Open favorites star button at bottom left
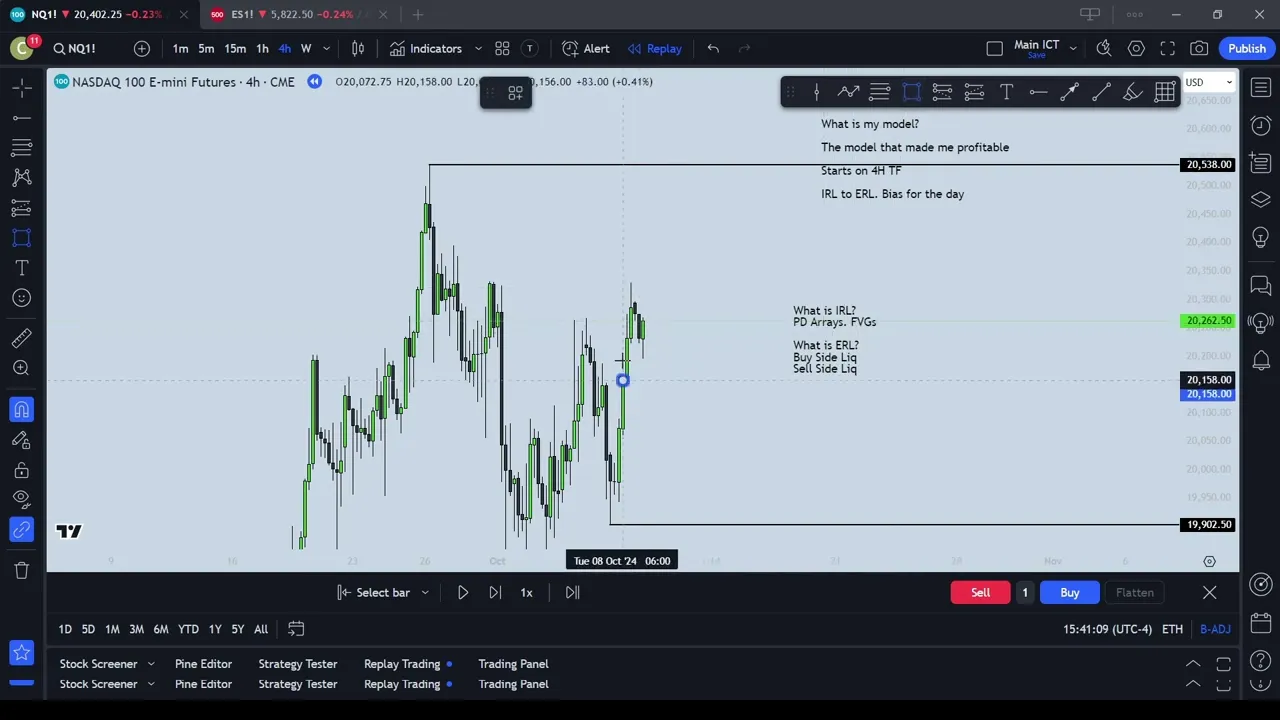Image resolution: width=1280 pixels, height=720 pixels. (21, 653)
